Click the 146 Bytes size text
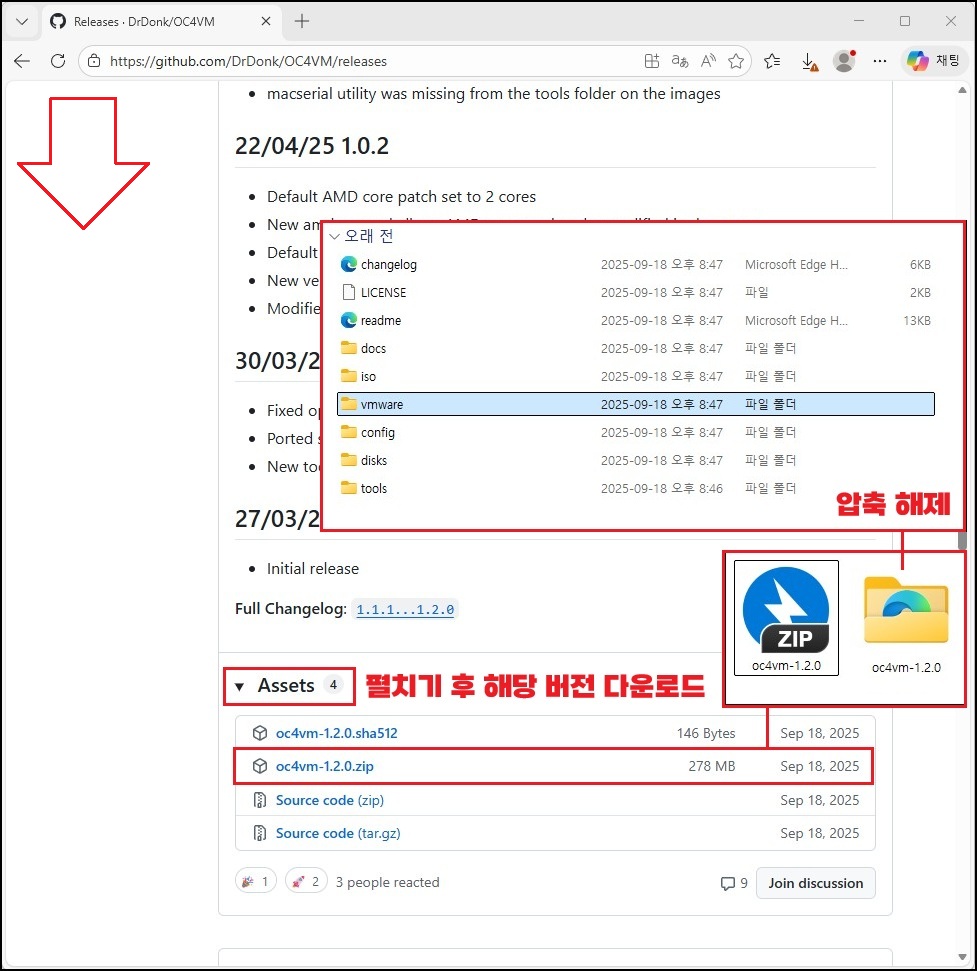This screenshot has height=971, width=977. point(706,734)
